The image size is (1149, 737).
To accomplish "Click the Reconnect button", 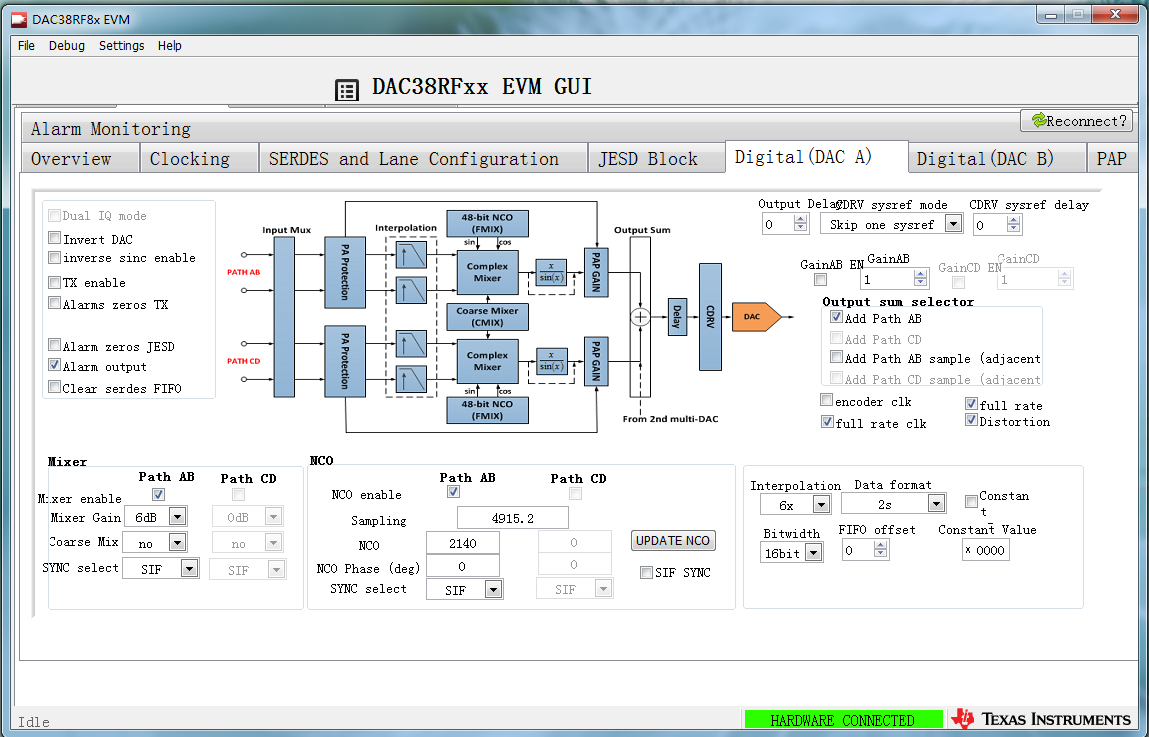I will (x=1076, y=121).
